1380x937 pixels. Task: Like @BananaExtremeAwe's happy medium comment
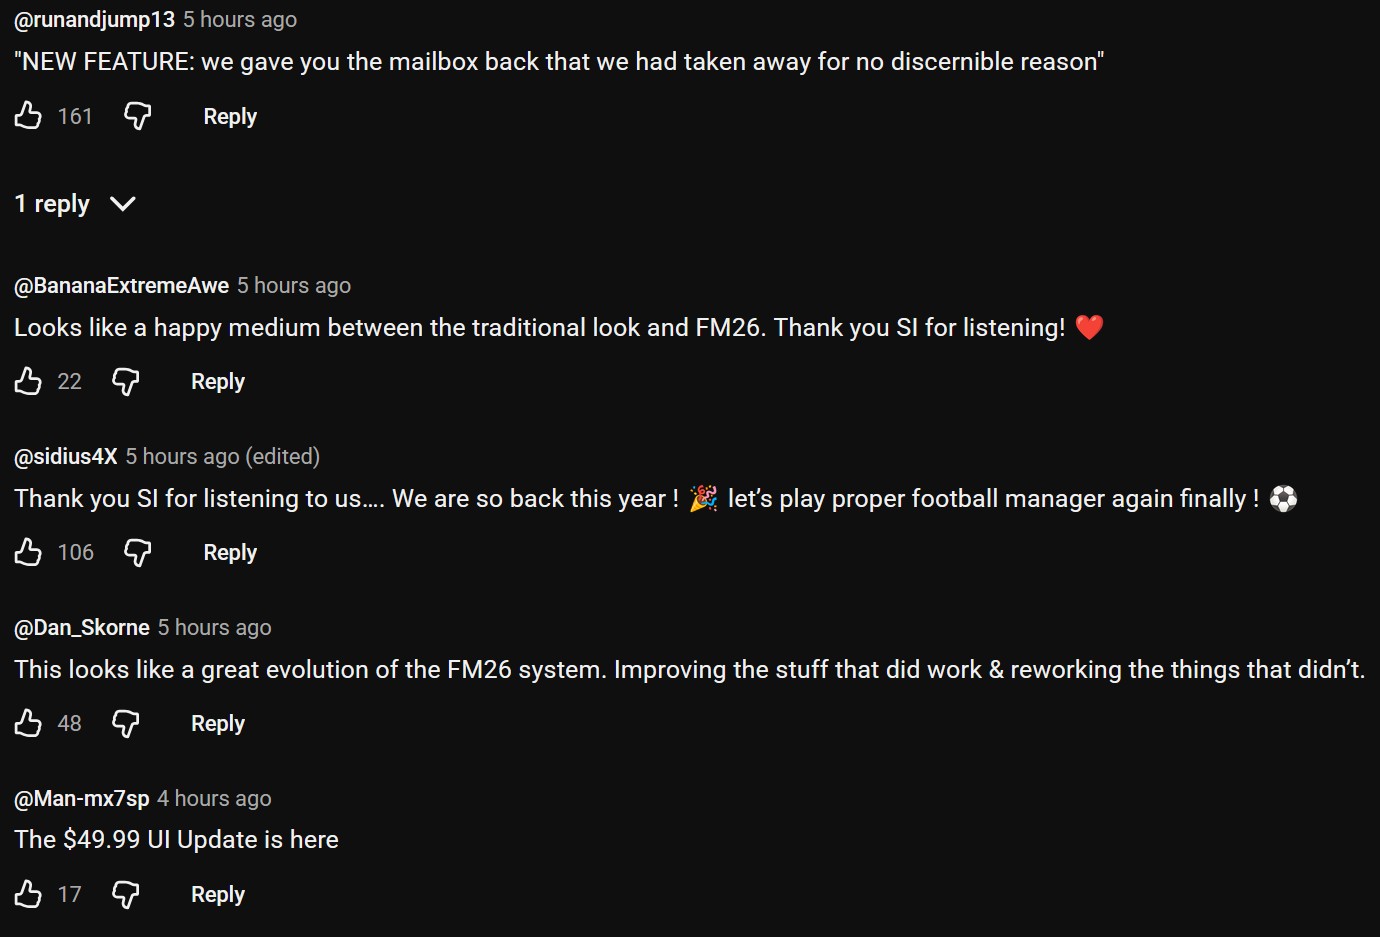pos(28,381)
